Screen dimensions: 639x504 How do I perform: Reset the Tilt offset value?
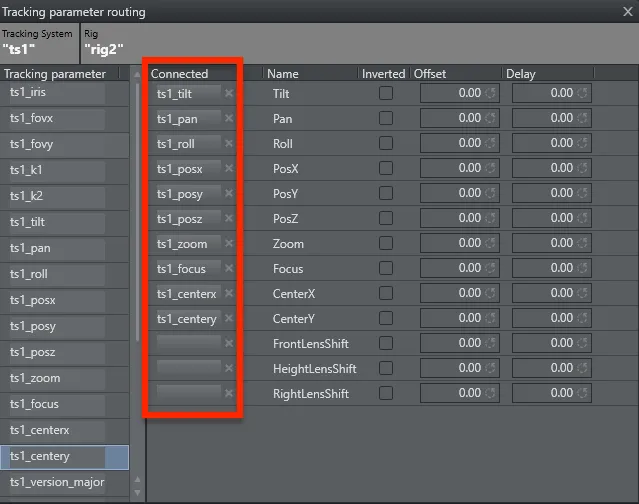coord(490,93)
